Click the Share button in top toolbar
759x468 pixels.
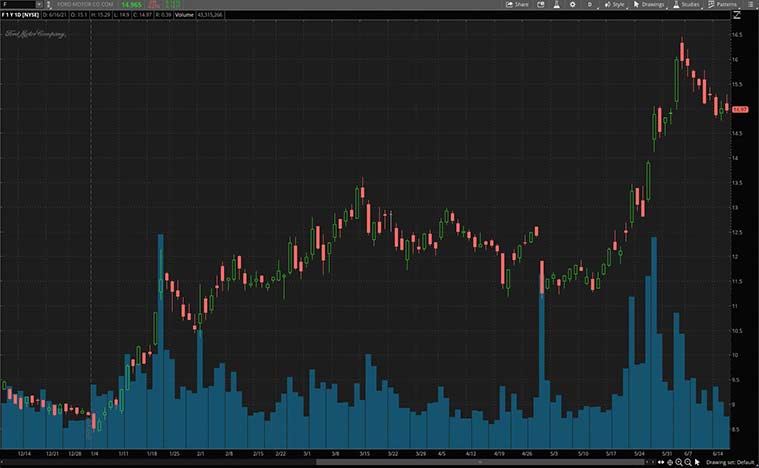click(x=517, y=5)
